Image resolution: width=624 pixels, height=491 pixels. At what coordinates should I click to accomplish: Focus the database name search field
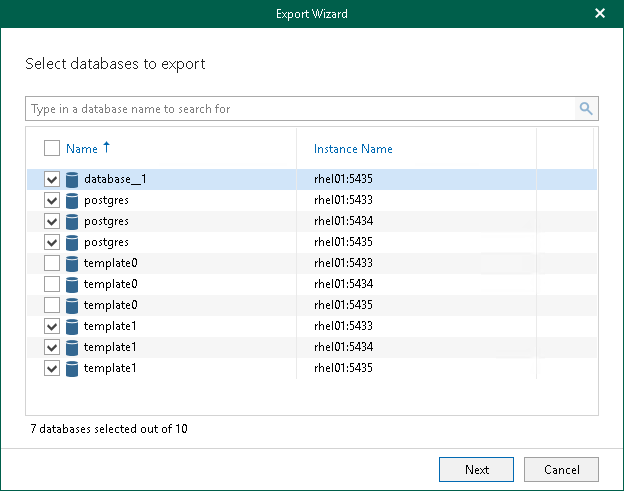pyautogui.click(x=300, y=108)
